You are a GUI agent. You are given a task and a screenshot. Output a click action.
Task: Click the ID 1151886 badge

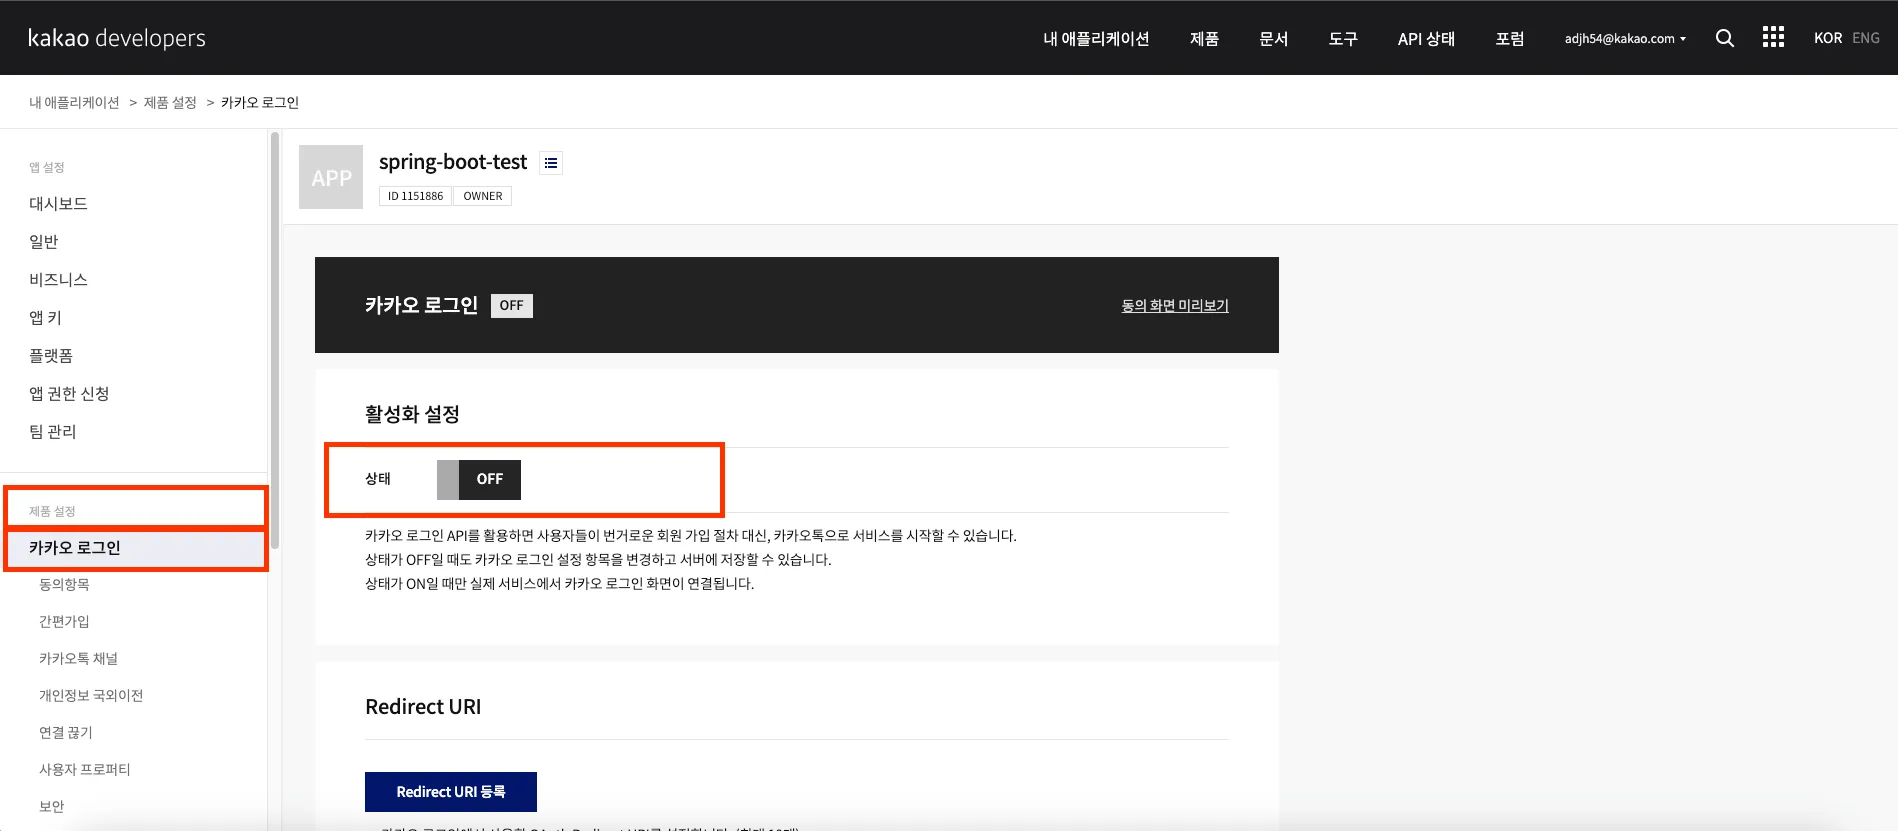(415, 196)
